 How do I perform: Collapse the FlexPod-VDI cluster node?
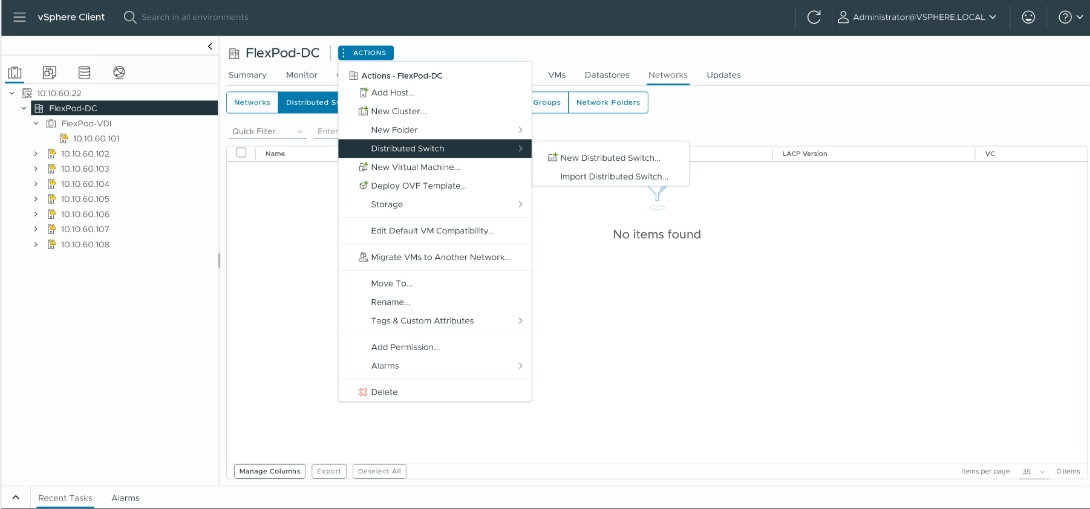(x=35, y=123)
